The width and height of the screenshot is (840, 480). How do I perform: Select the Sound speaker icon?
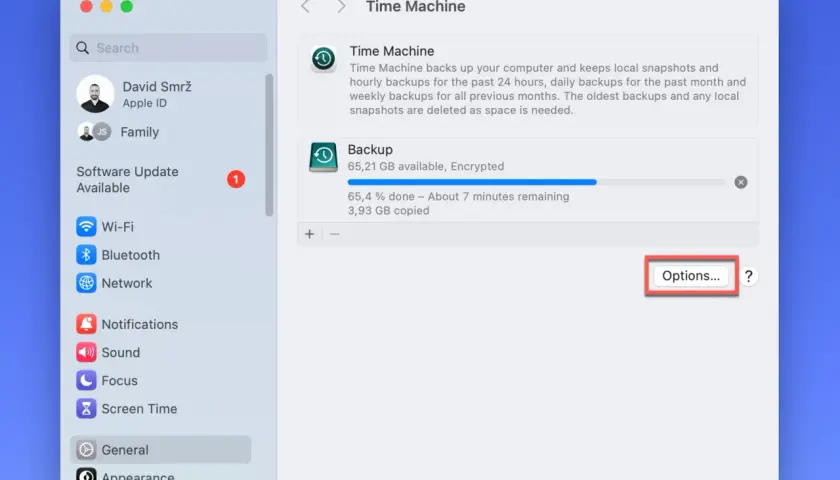click(x=86, y=352)
